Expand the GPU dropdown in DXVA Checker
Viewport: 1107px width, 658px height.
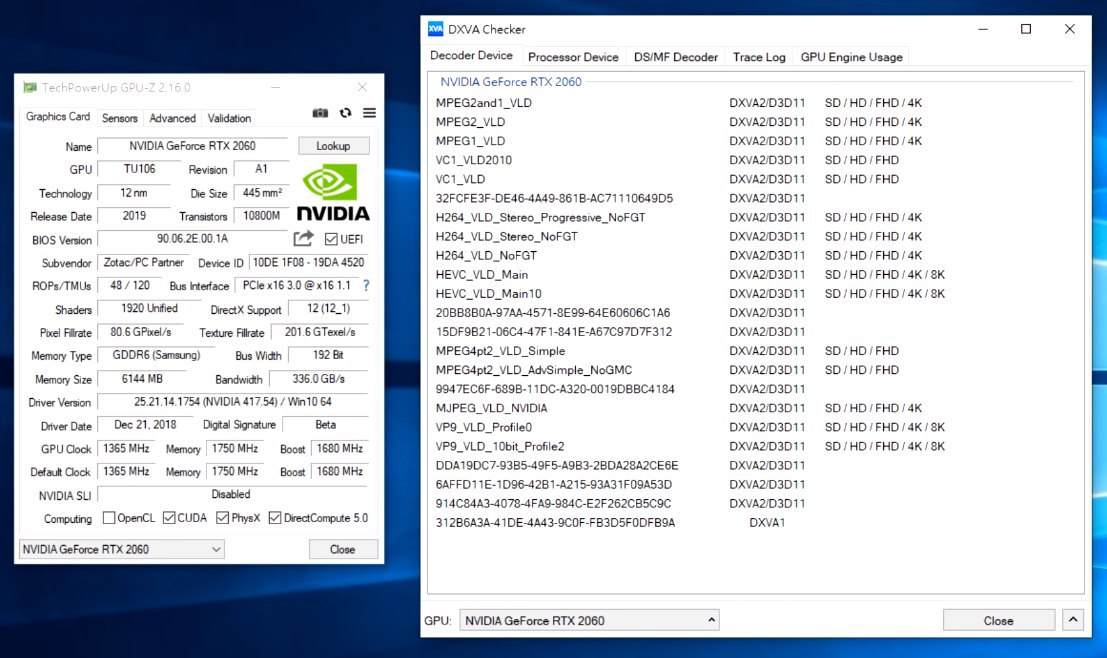click(x=589, y=620)
